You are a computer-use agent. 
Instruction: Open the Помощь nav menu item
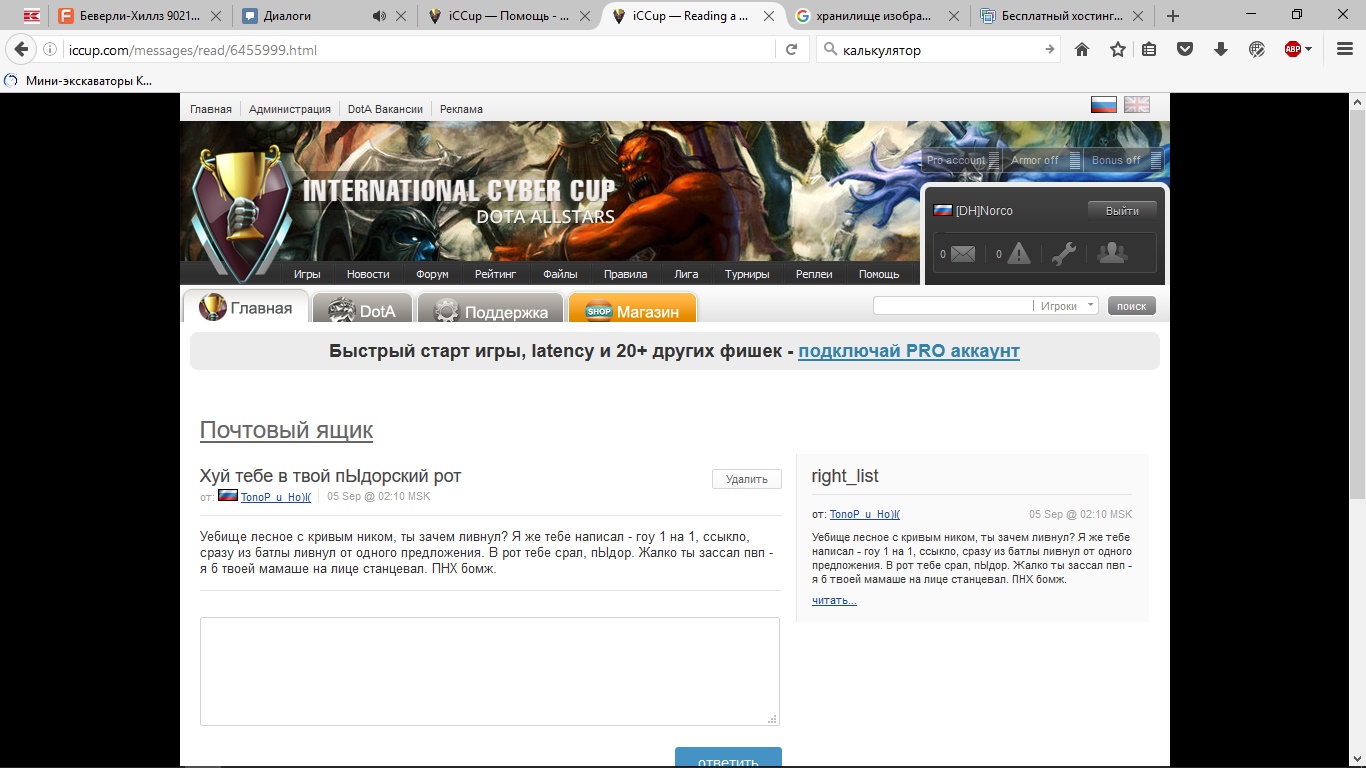tap(879, 274)
